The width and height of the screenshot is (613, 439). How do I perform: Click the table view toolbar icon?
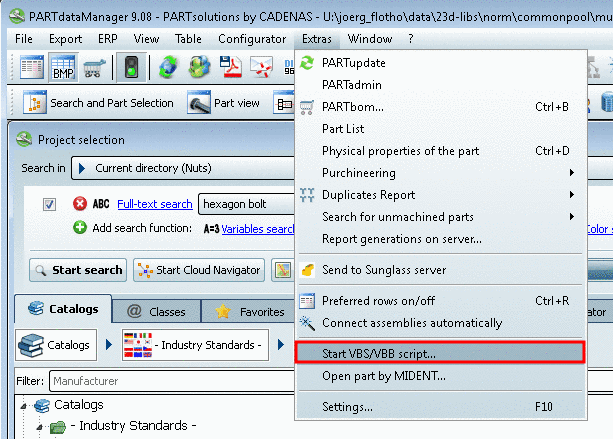[32, 67]
